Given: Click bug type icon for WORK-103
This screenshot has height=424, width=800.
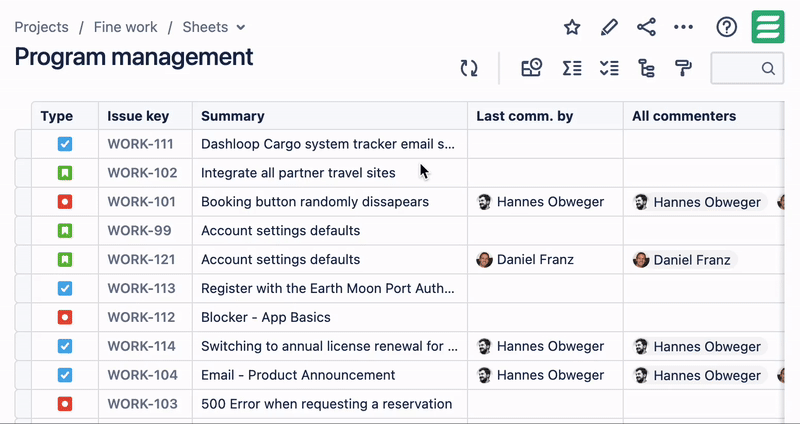Looking at the screenshot, I should tap(65, 404).
